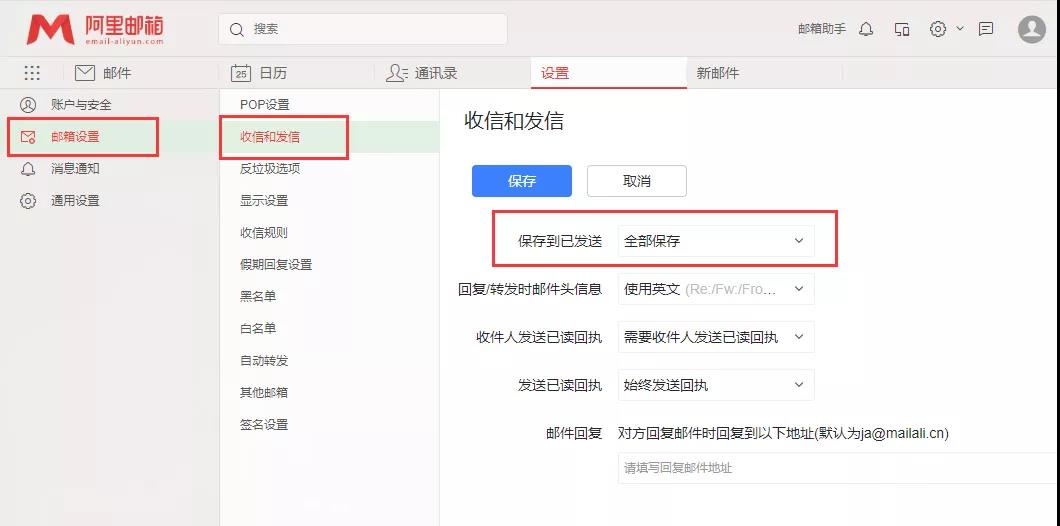Open the settings gear icon in header
This screenshot has width=1060, height=526.
(x=938, y=29)
